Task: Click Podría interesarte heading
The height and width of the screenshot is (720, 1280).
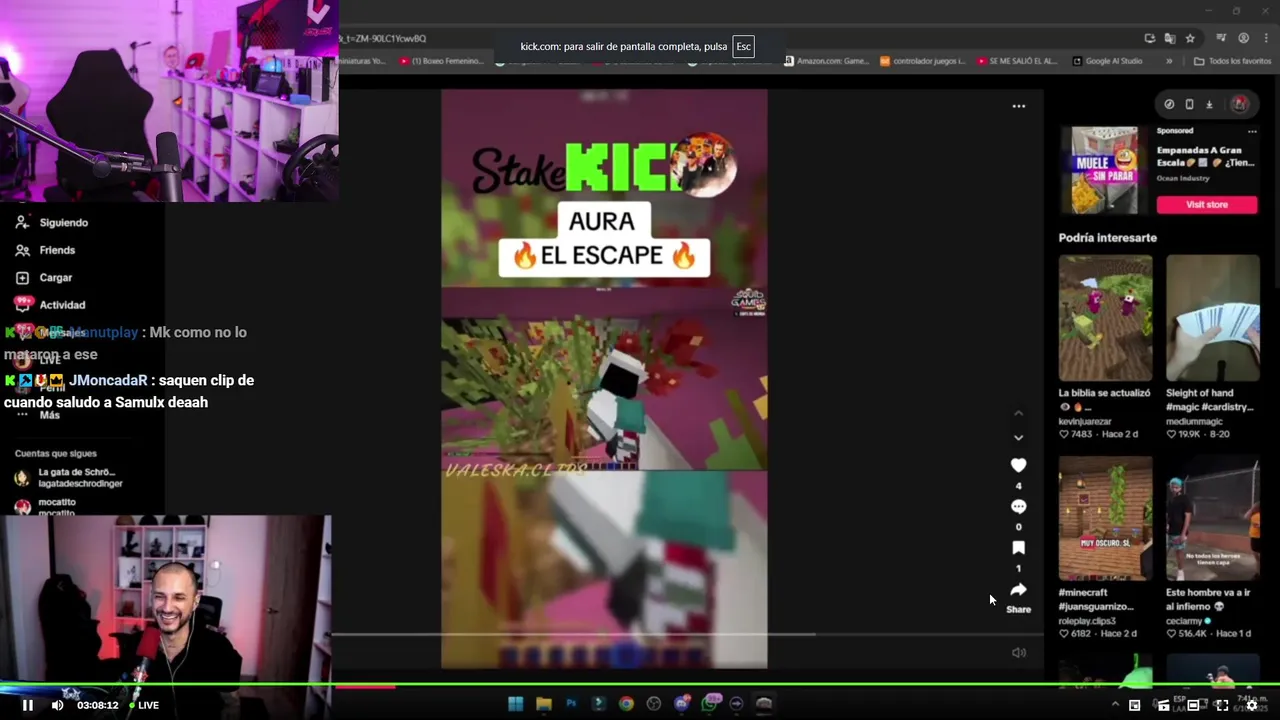Action: pos(1107,238)
